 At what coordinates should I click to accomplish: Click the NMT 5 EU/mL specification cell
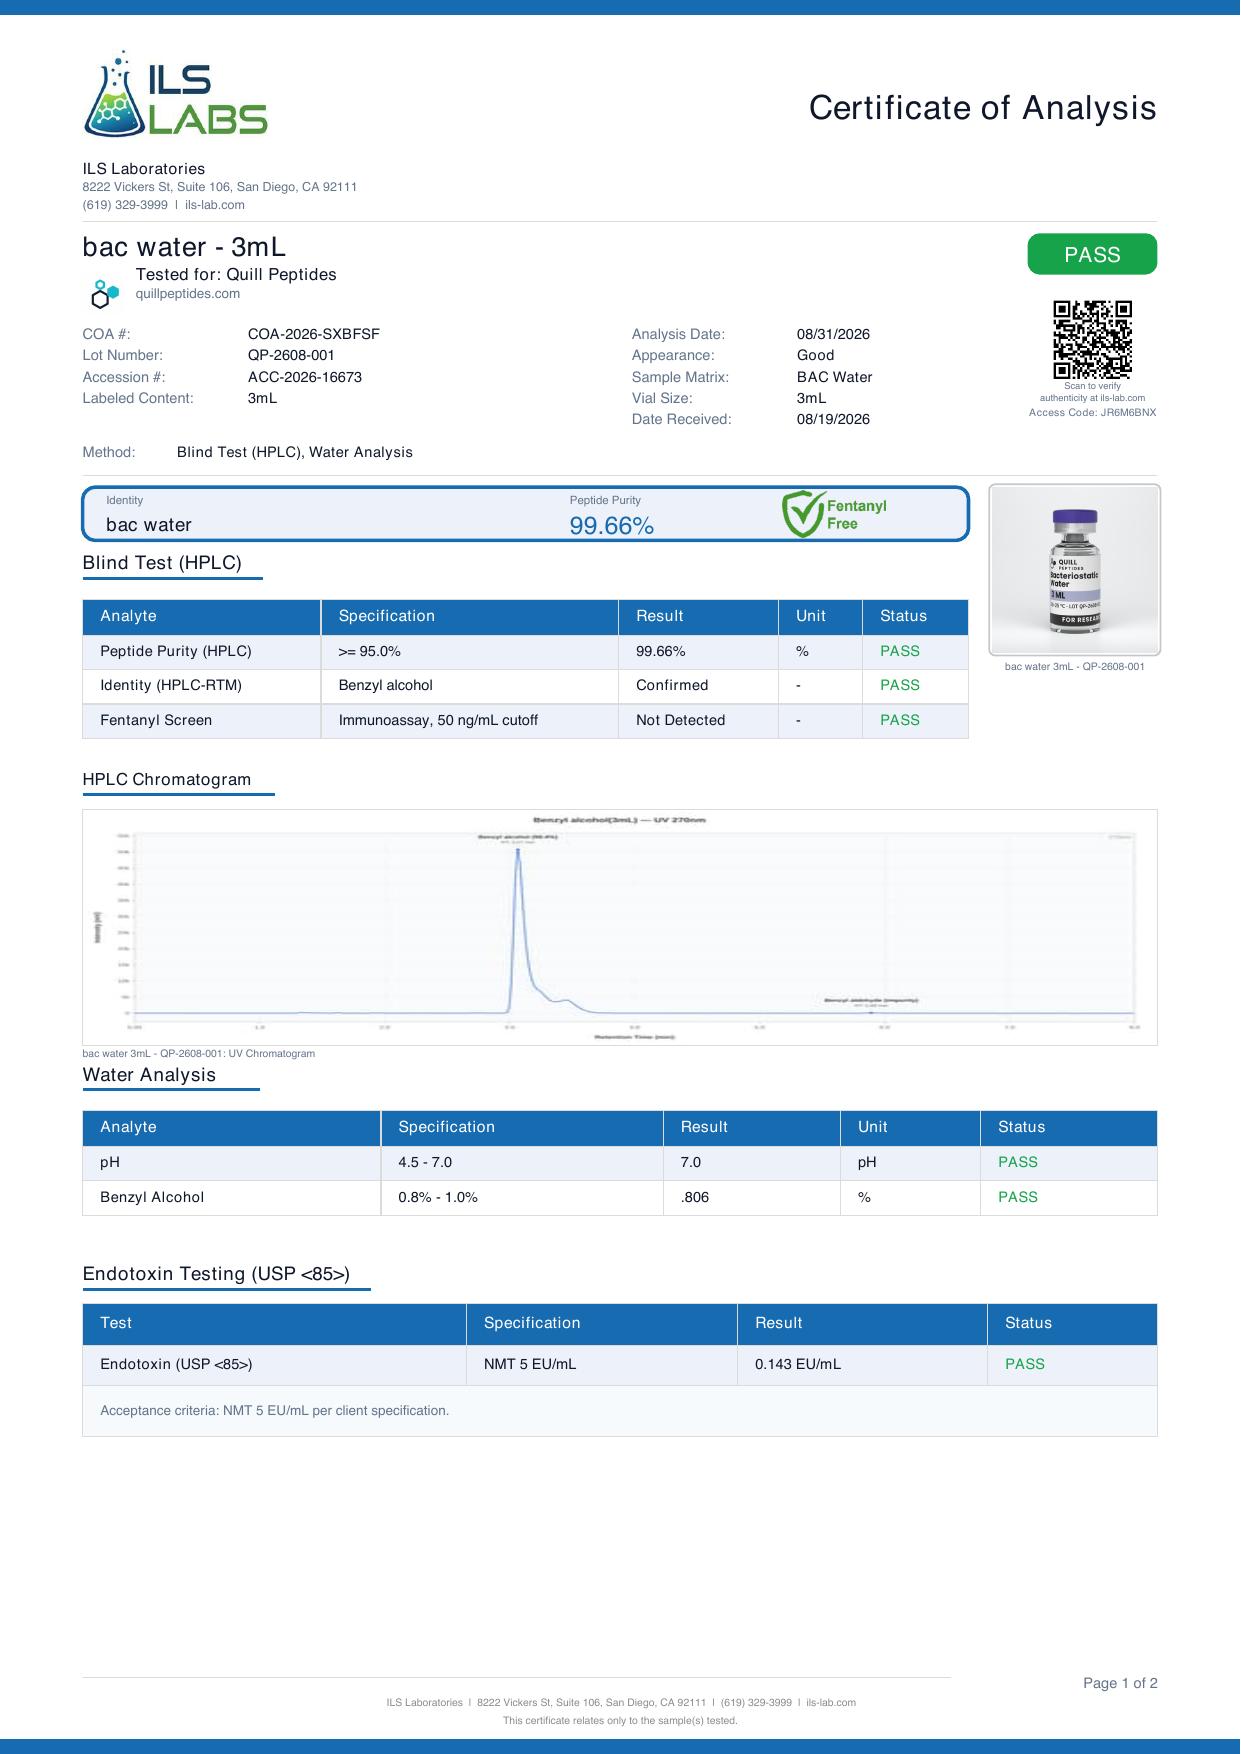[602, 1364]
